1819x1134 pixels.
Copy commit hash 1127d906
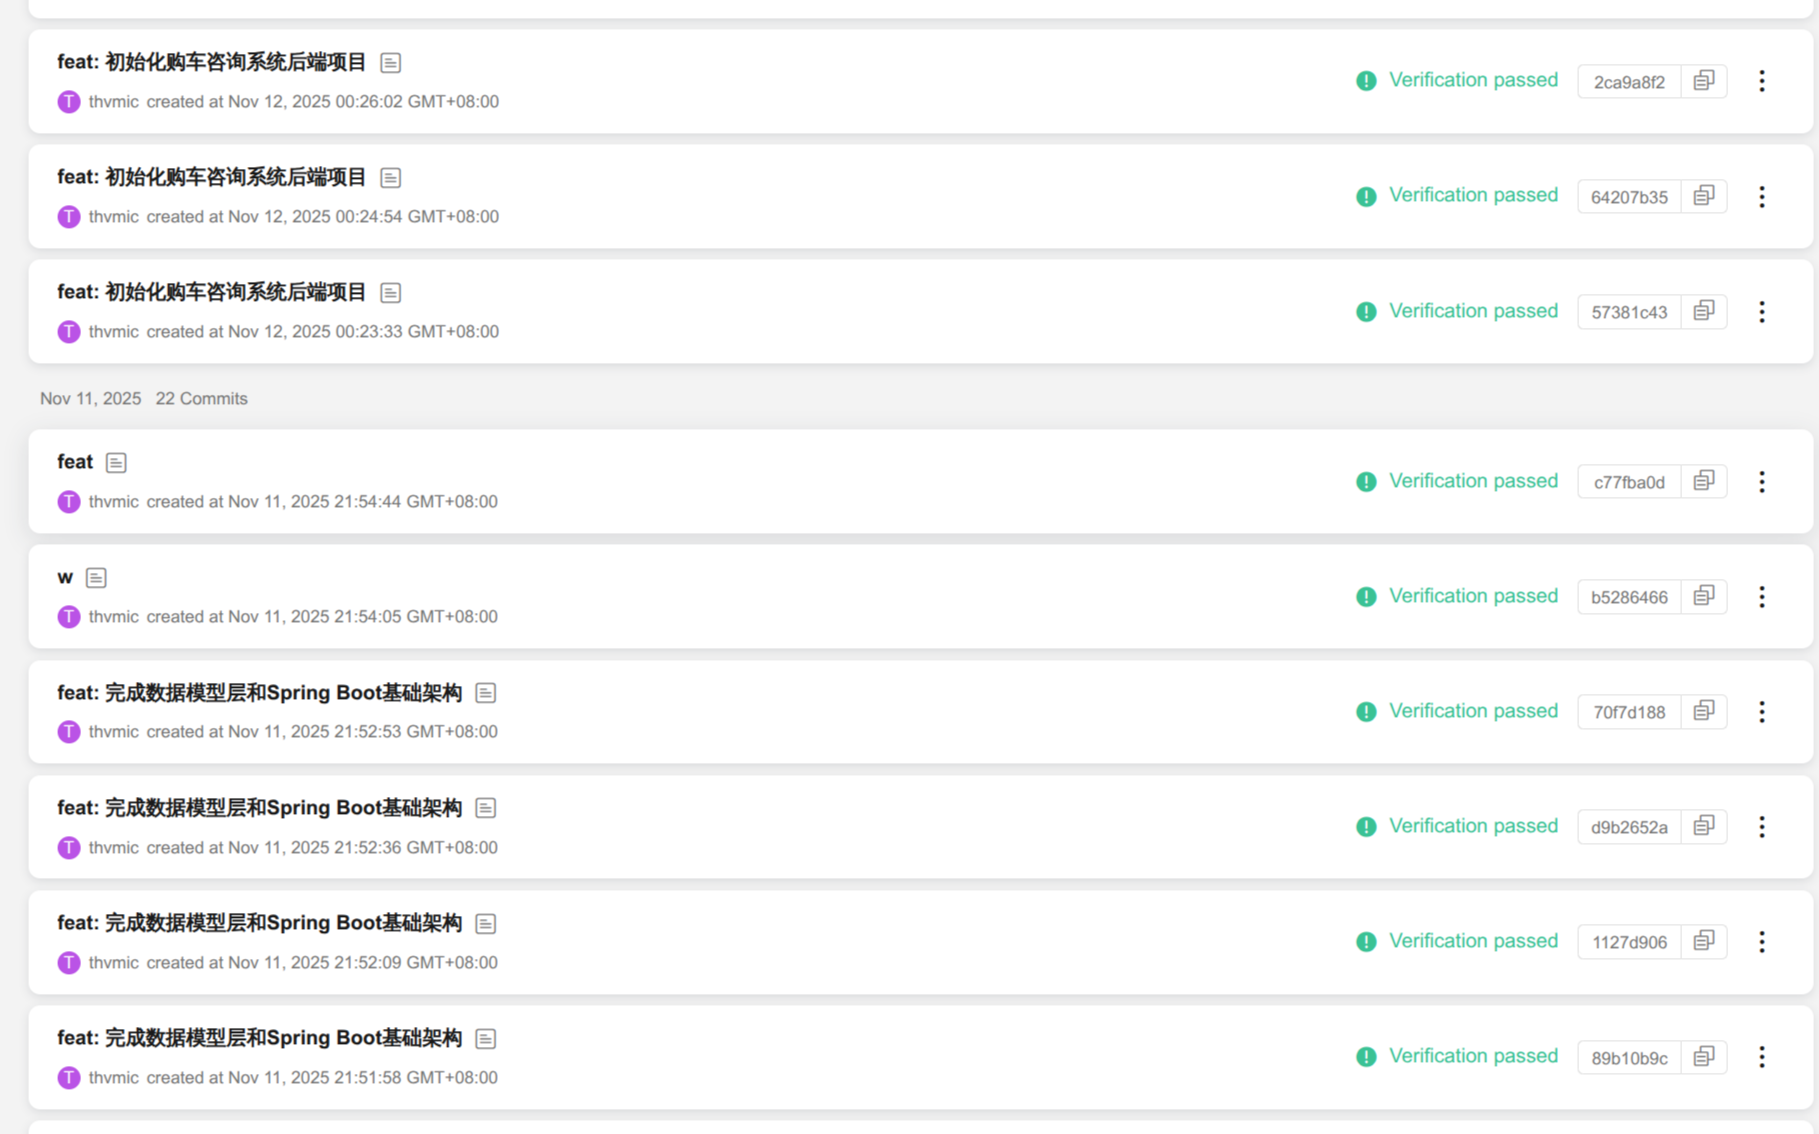(x=1704, y=941)
